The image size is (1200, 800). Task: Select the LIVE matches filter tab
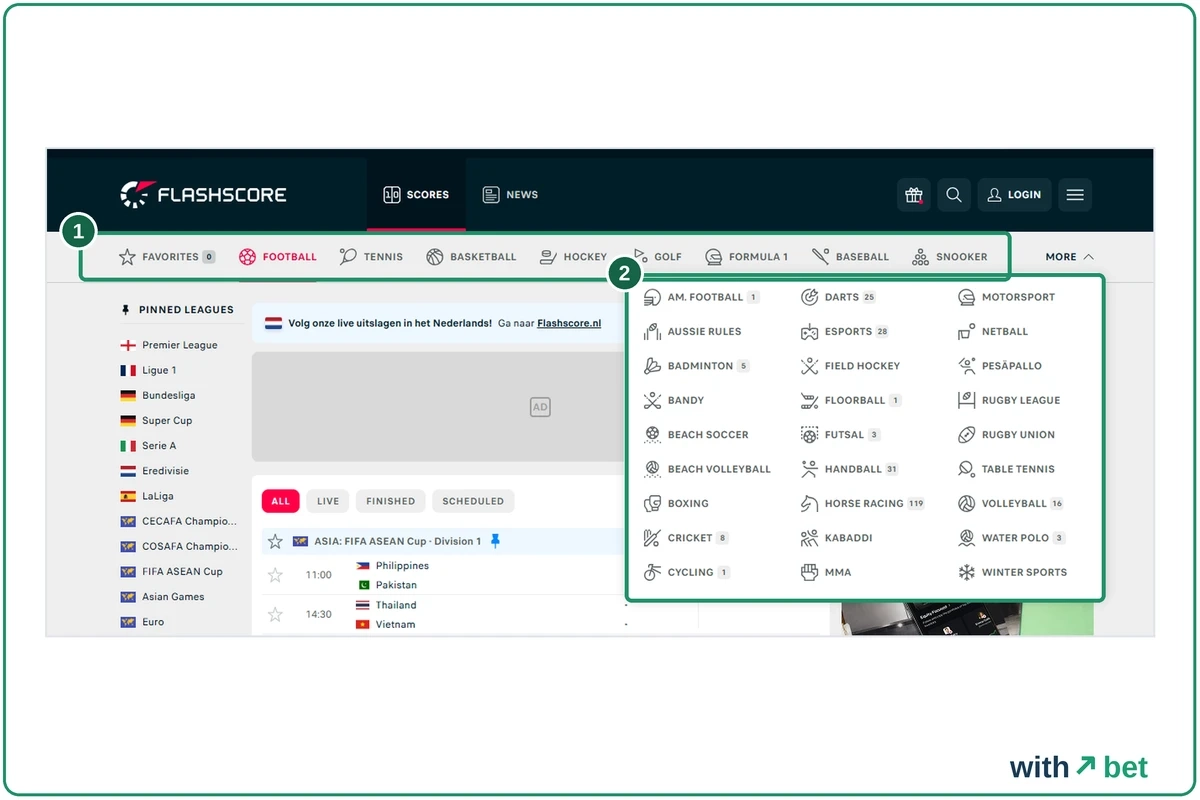pos(328,501)
